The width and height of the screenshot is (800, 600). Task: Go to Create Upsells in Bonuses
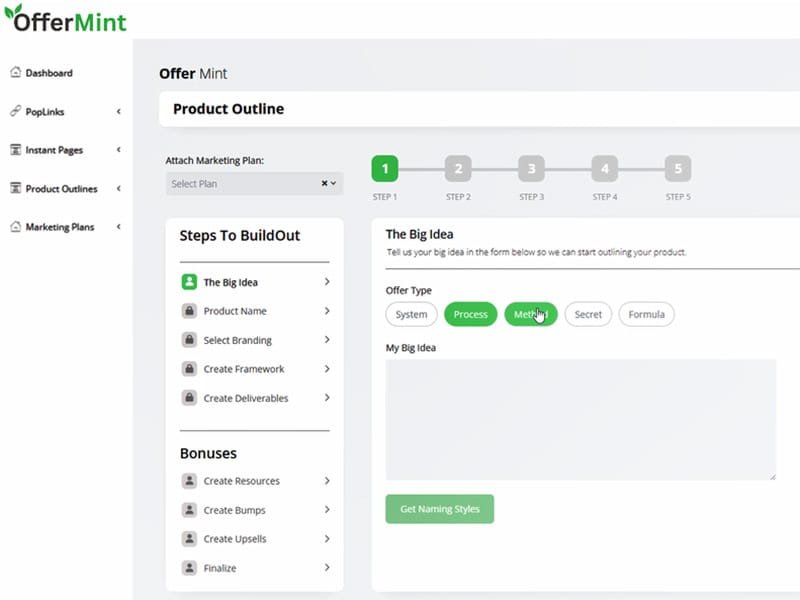235,539
